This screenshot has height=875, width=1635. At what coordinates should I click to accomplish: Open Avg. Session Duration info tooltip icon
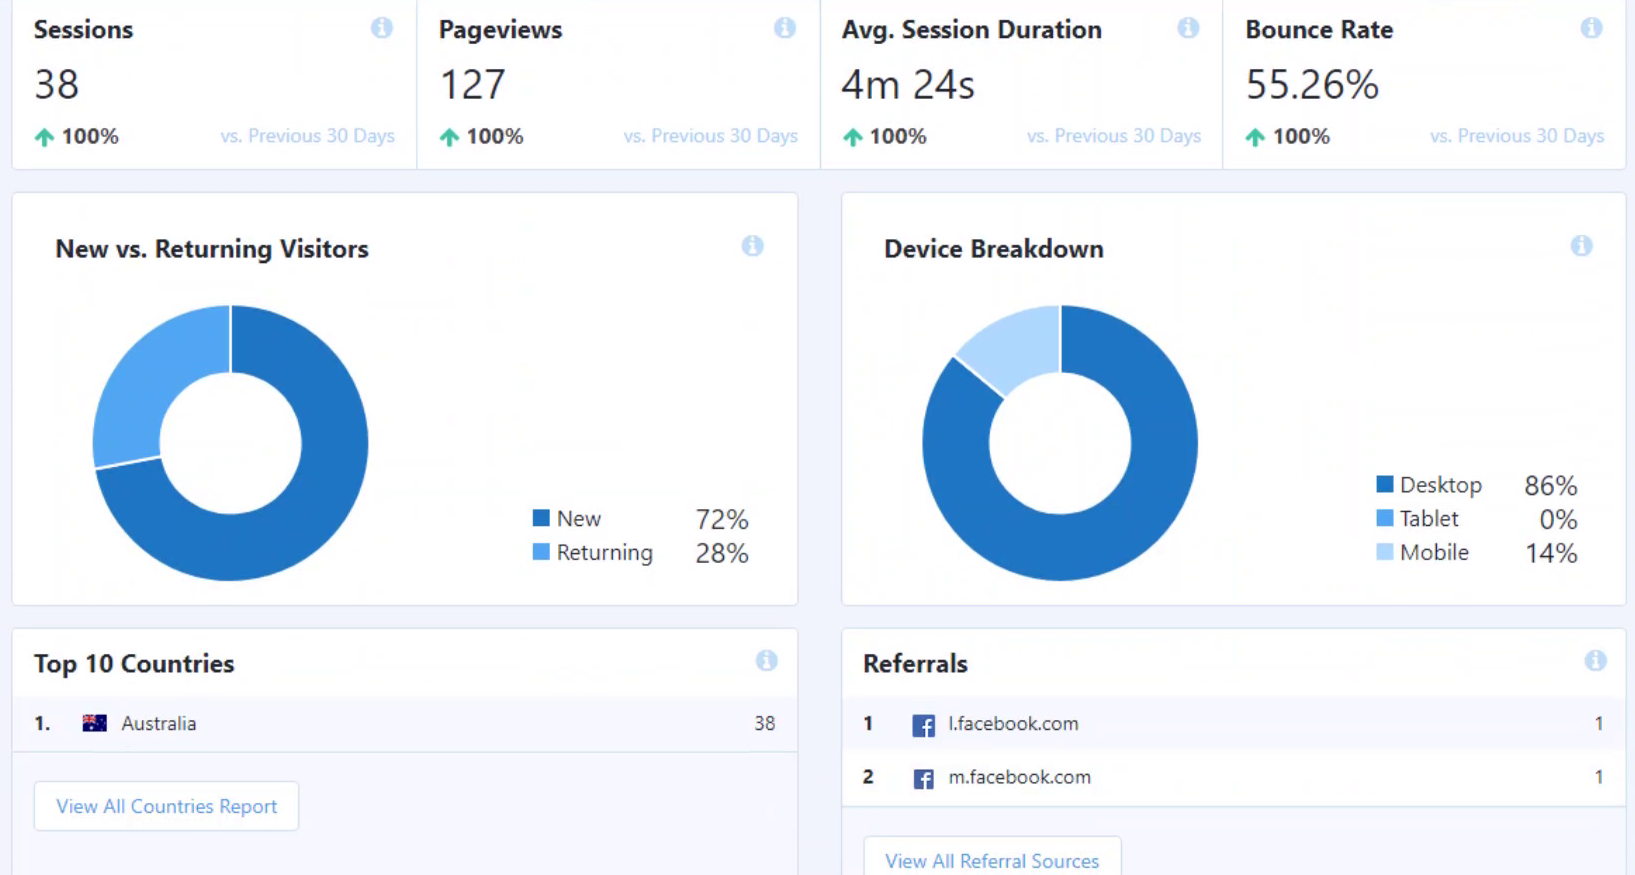pyautogui.click(x=1188, y=28)
